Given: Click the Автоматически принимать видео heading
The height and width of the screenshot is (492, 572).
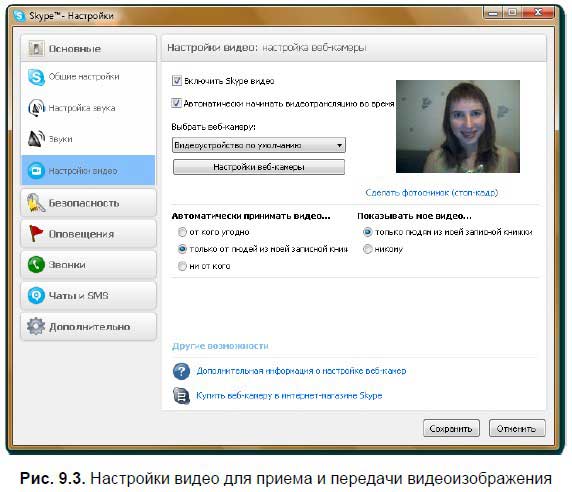Looking at the screenshot, I should pos(251,216).
